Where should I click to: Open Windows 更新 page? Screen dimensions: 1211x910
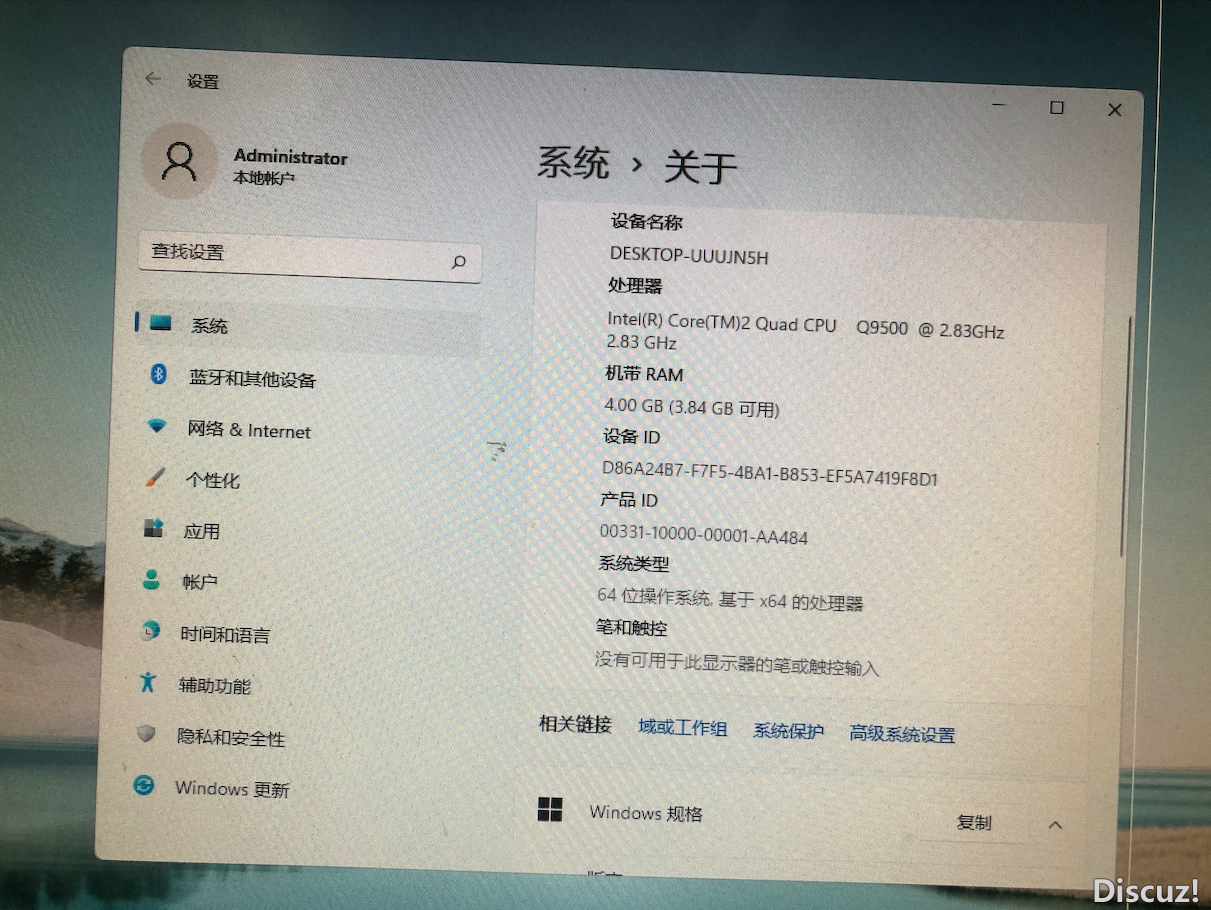coord(232,789)
